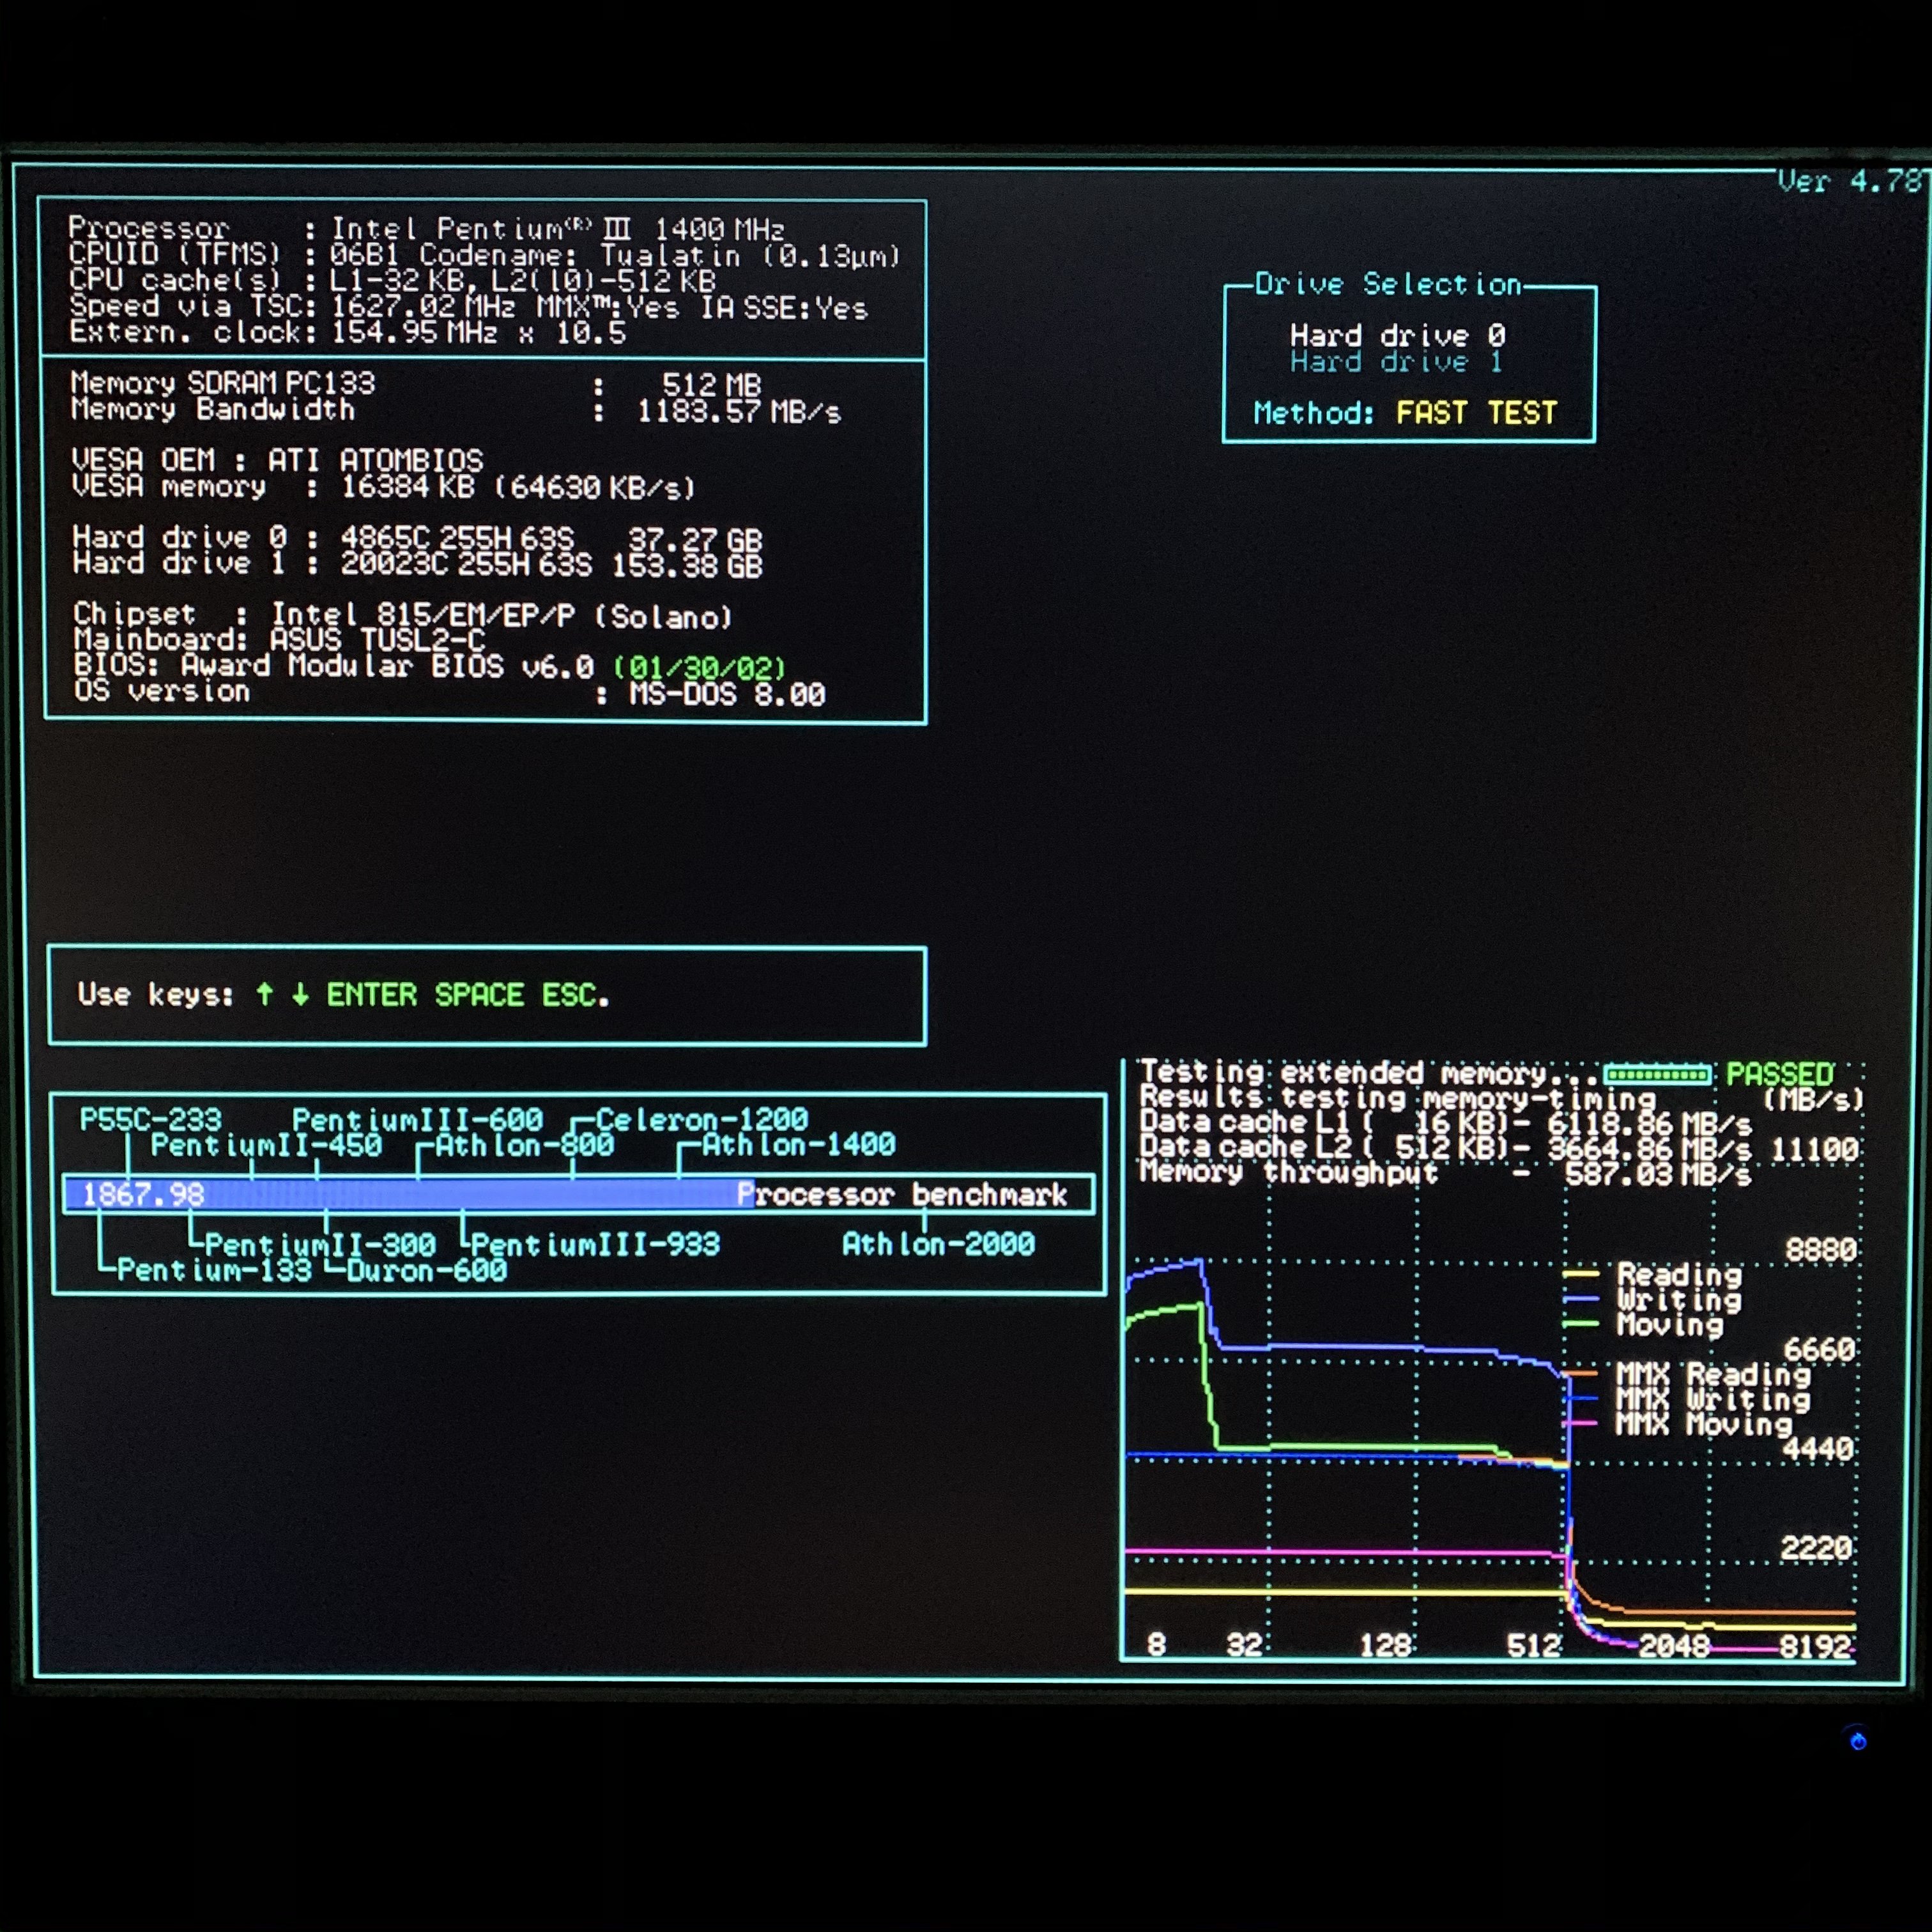
Task: Click the blue Writing legend line
Action: pyautogui.click(x=1581, y=1299)
